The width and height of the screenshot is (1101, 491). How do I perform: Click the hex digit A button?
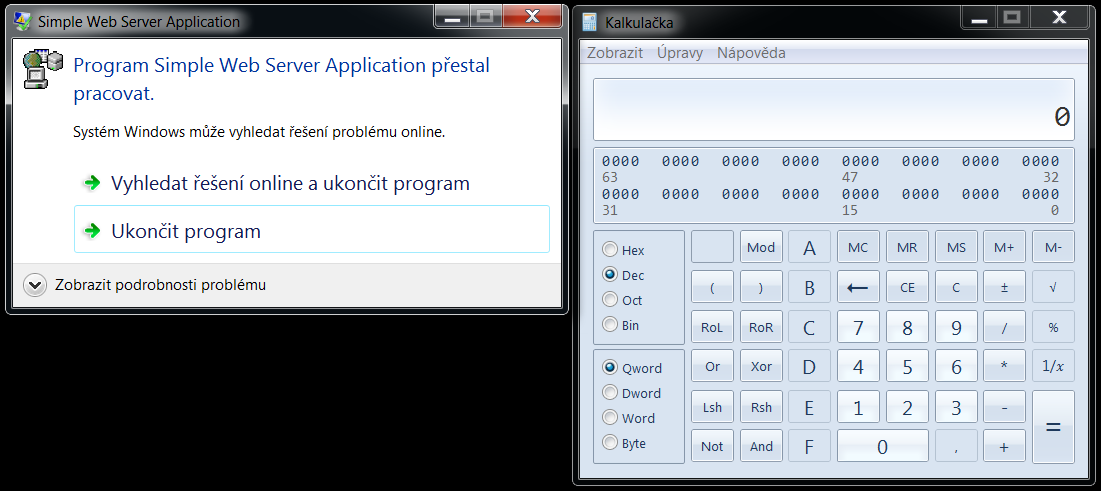(x=810, y=247)
